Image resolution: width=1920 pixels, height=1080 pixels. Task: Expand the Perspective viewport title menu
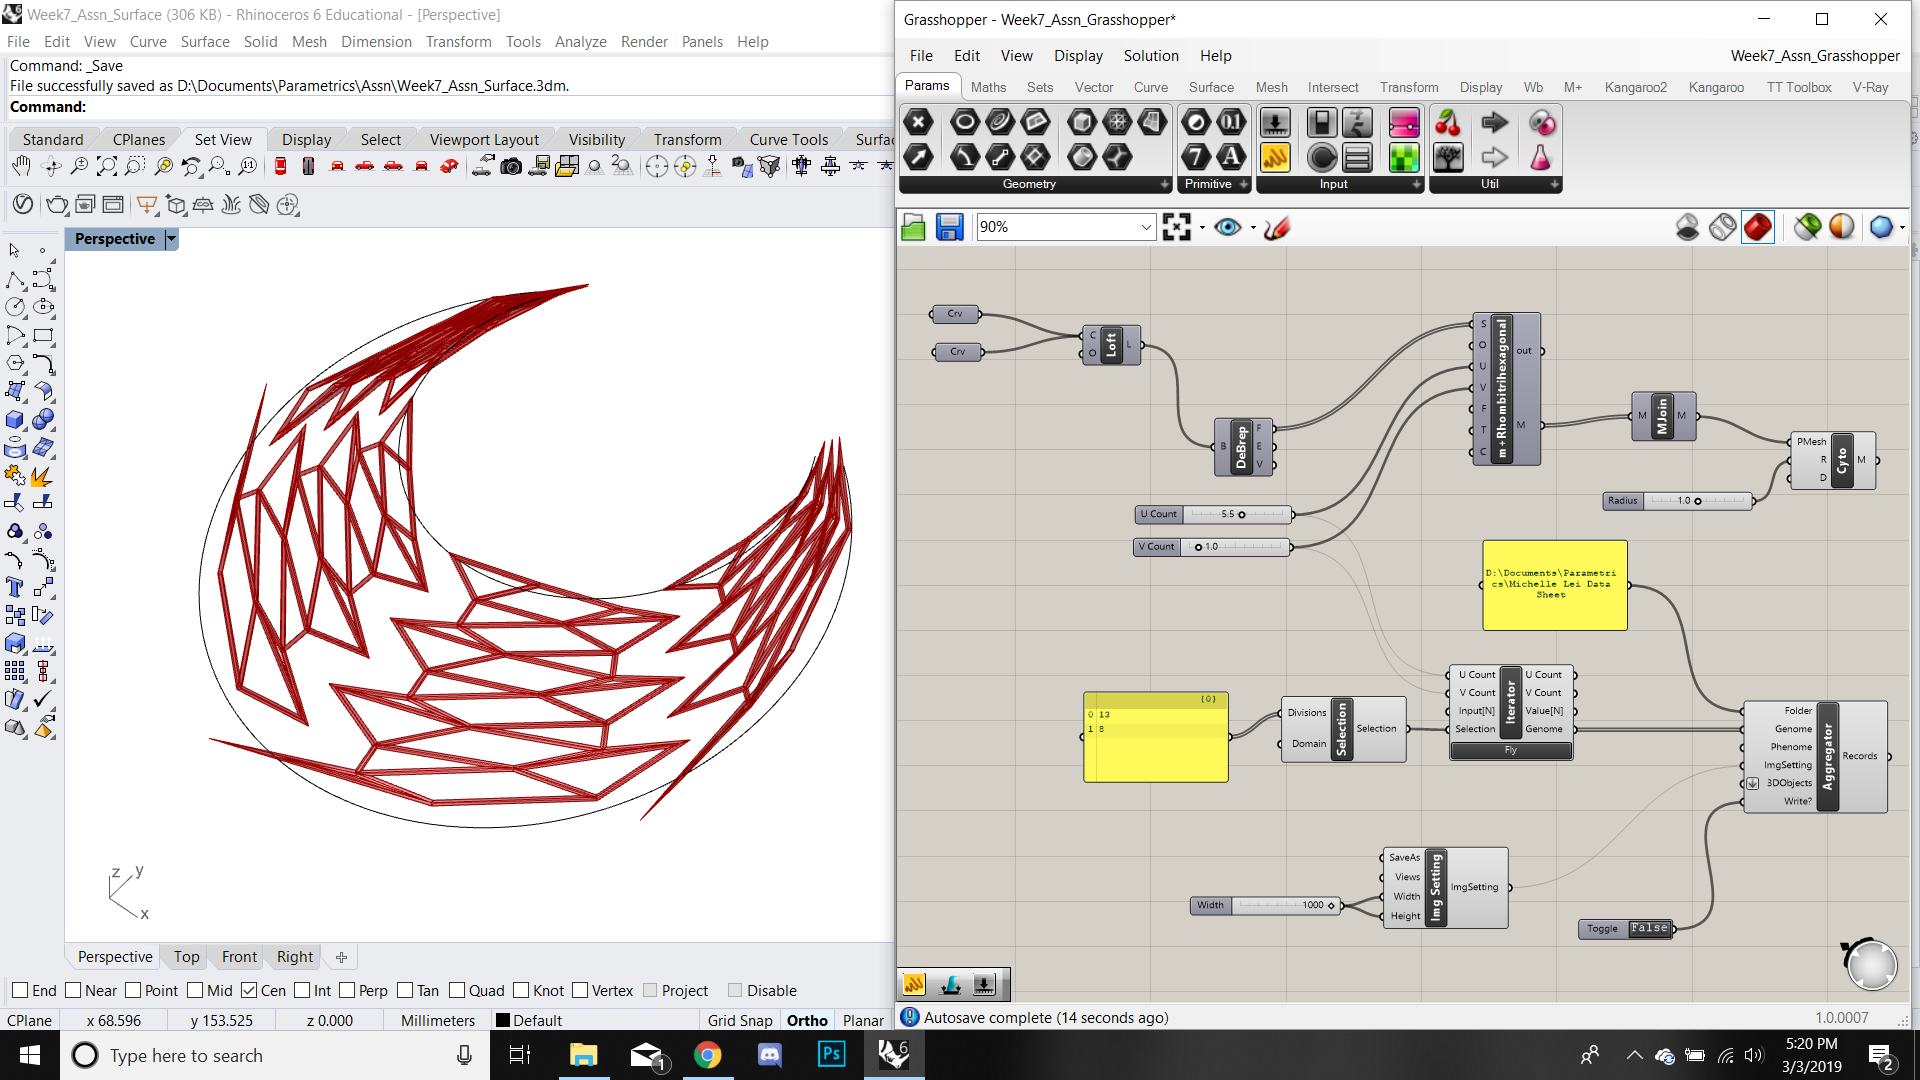point(171,239)
